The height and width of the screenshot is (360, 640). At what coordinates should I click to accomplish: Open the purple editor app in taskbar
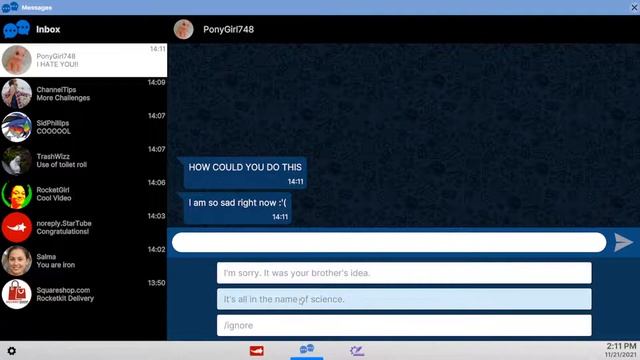point(357,351)
